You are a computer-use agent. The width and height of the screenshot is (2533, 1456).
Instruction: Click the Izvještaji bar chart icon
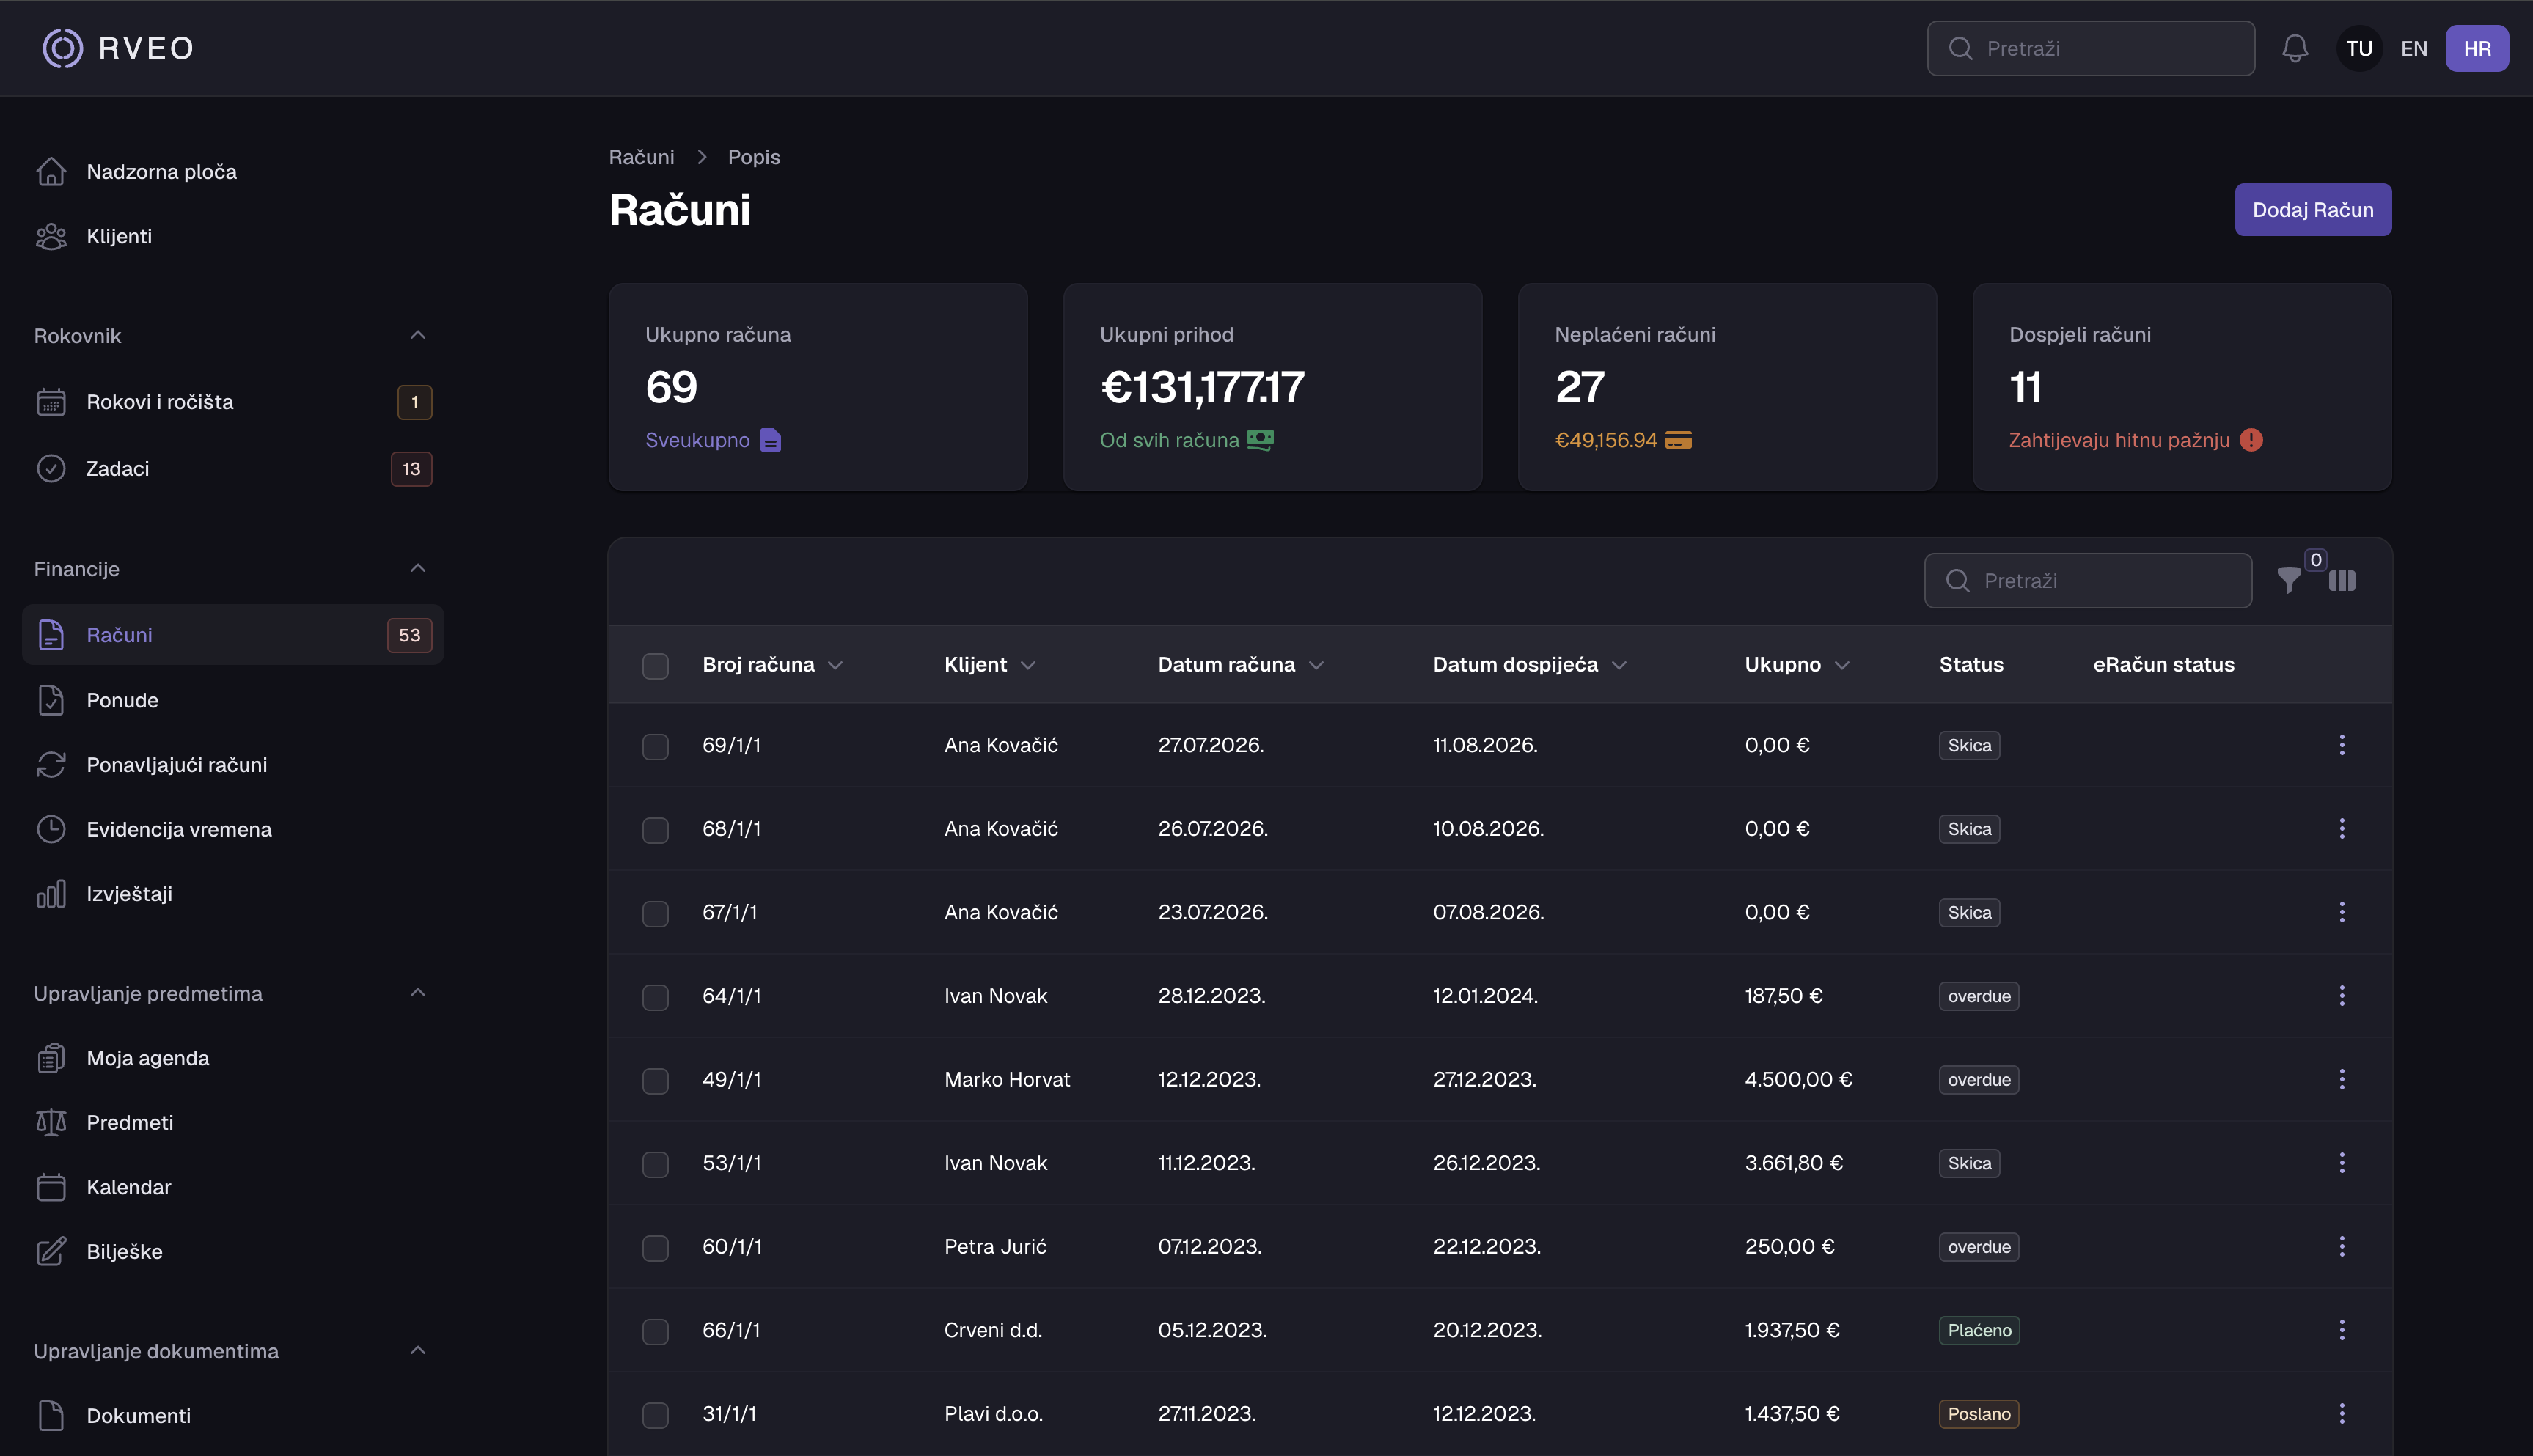[x=51, y=894]
